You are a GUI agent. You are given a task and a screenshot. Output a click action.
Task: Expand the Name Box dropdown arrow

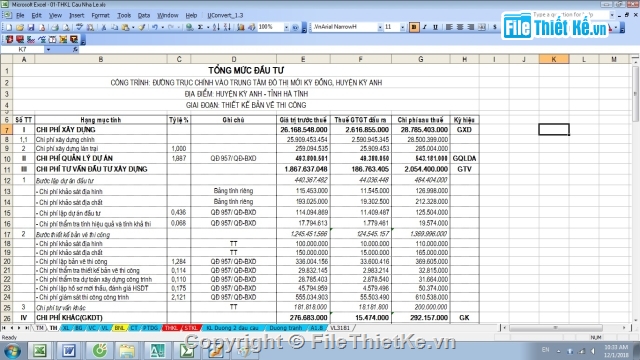pos(48,49)
